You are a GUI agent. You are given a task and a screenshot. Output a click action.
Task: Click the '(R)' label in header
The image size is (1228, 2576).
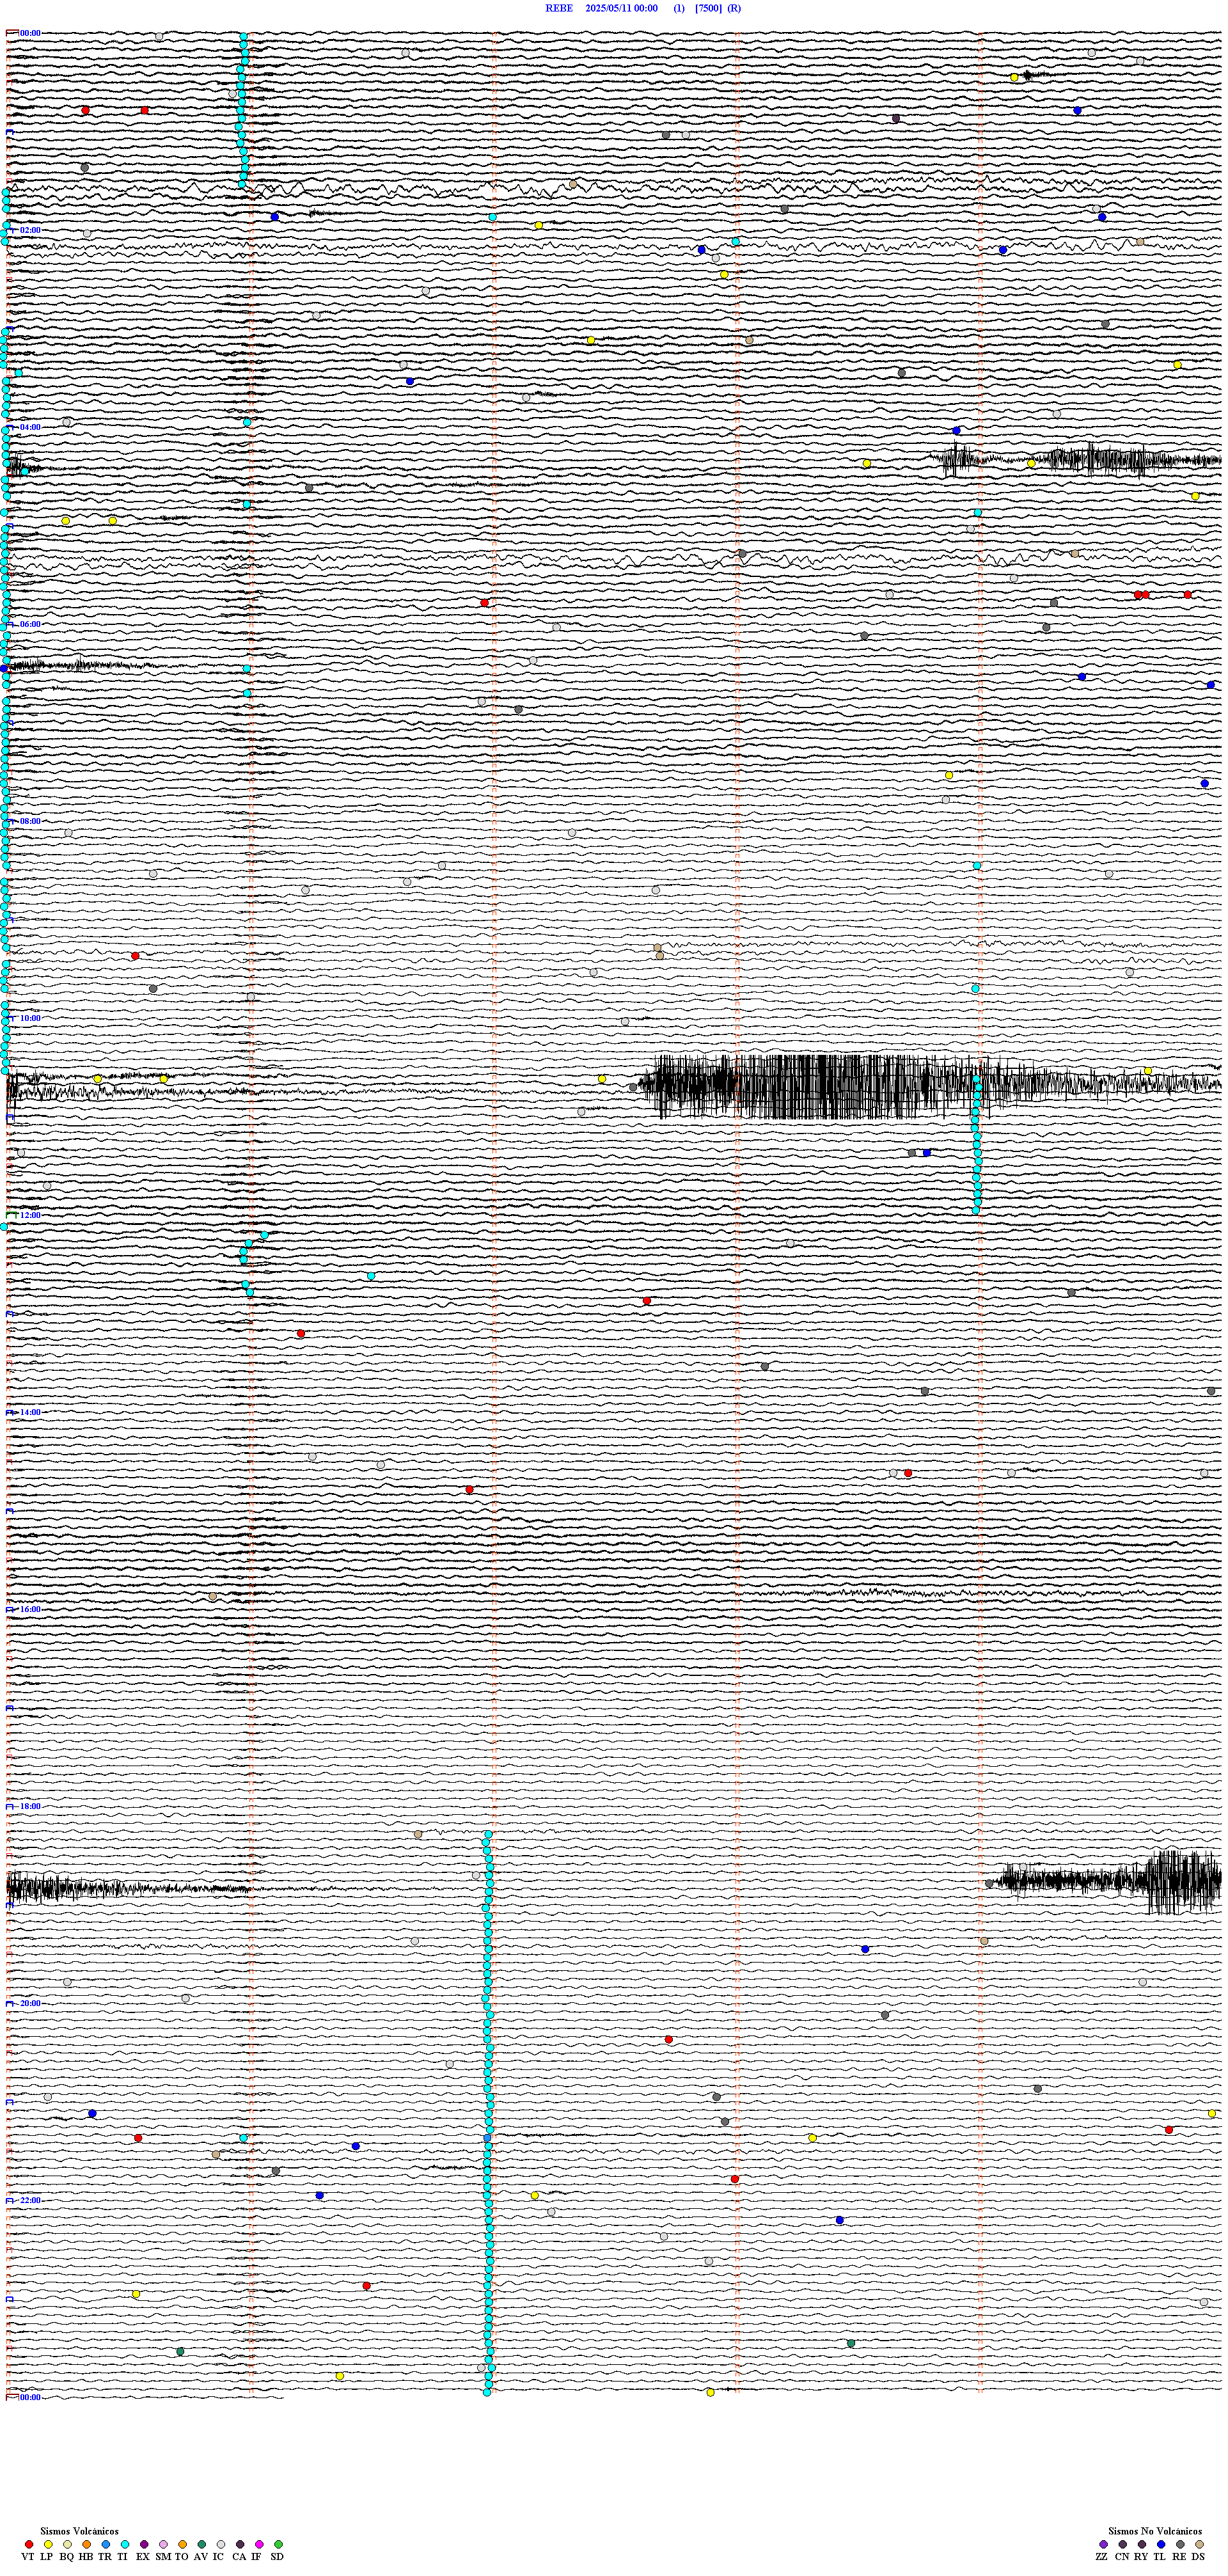click(x=734, y=8)
